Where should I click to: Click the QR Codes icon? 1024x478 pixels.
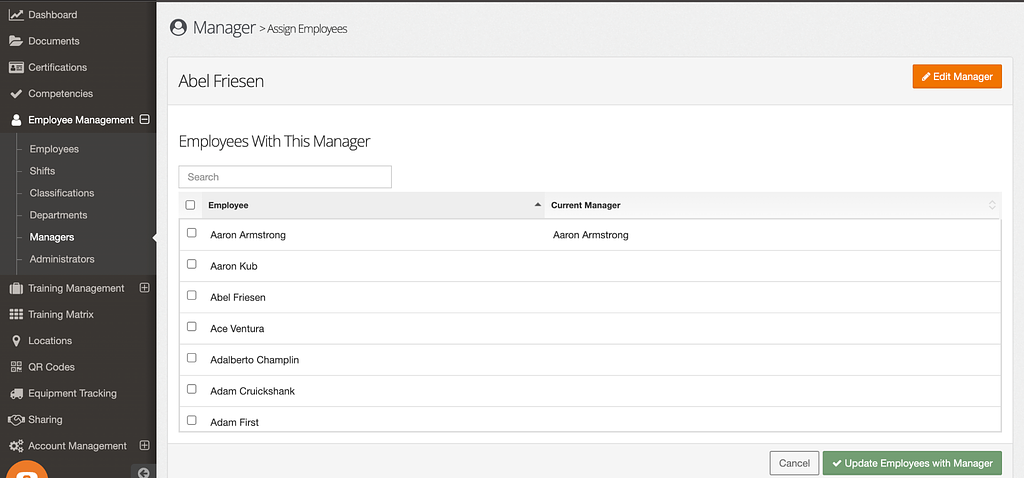[16, 367]
